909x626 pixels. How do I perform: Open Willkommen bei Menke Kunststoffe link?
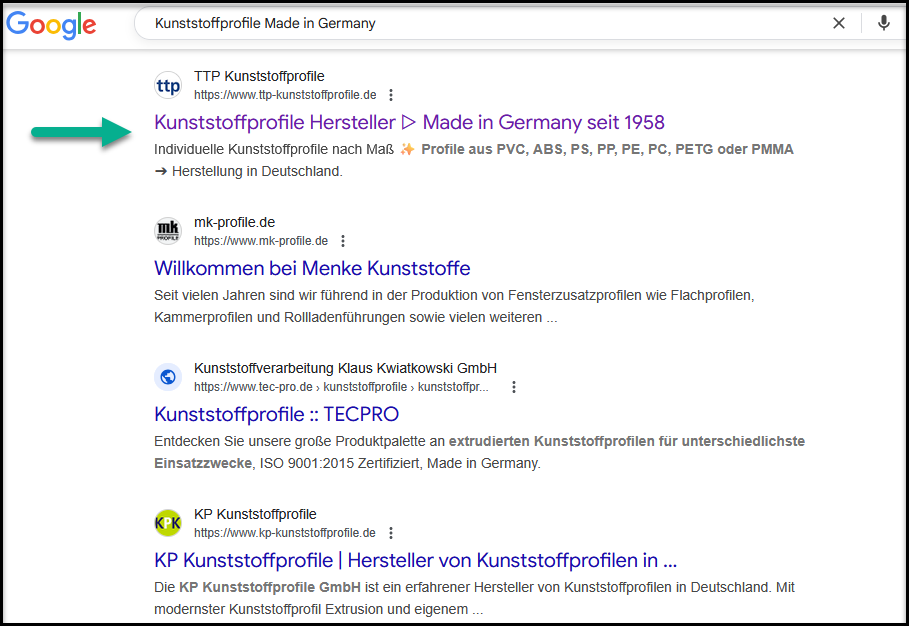312,268
